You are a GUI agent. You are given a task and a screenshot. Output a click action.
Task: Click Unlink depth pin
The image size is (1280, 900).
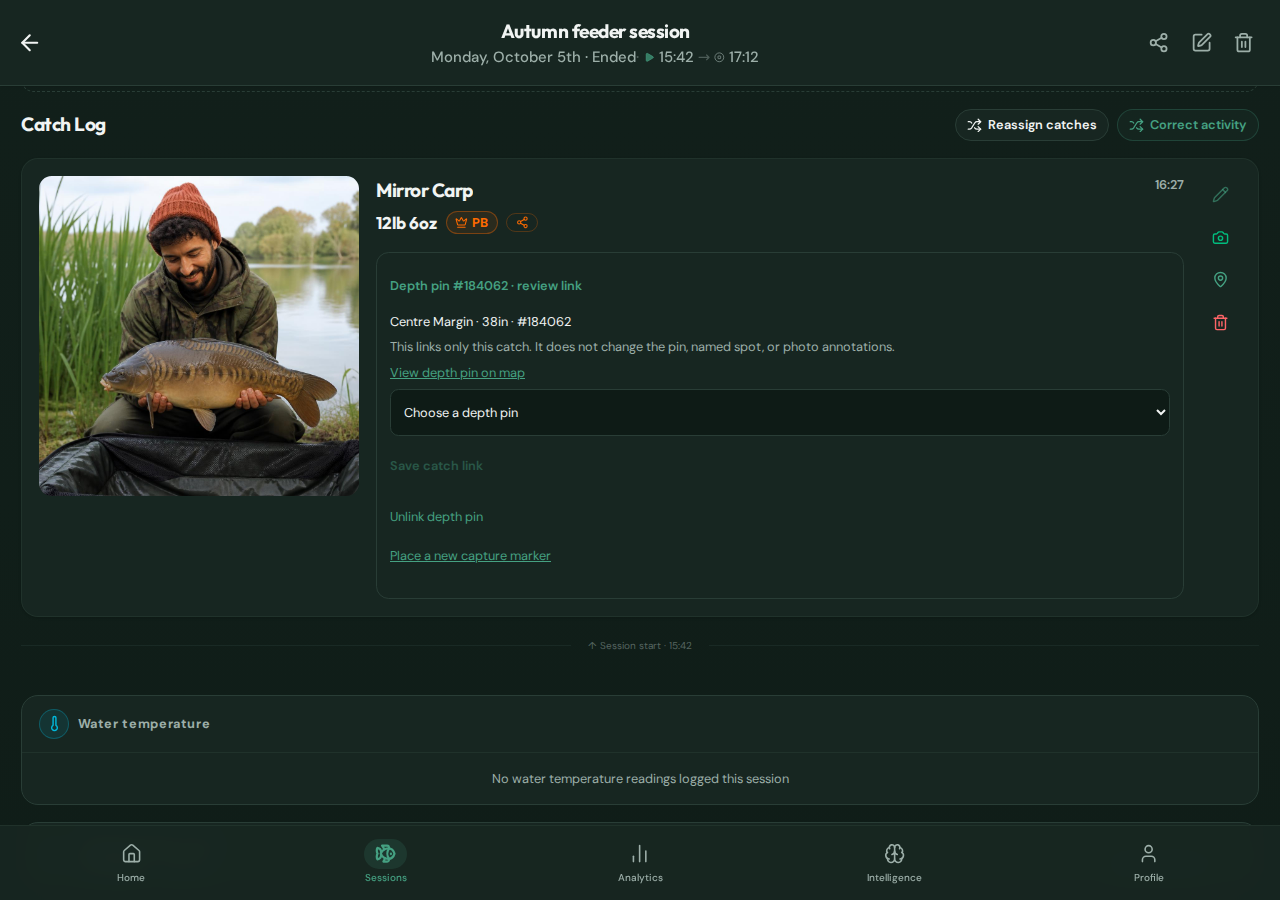click(x=436, y=517)
